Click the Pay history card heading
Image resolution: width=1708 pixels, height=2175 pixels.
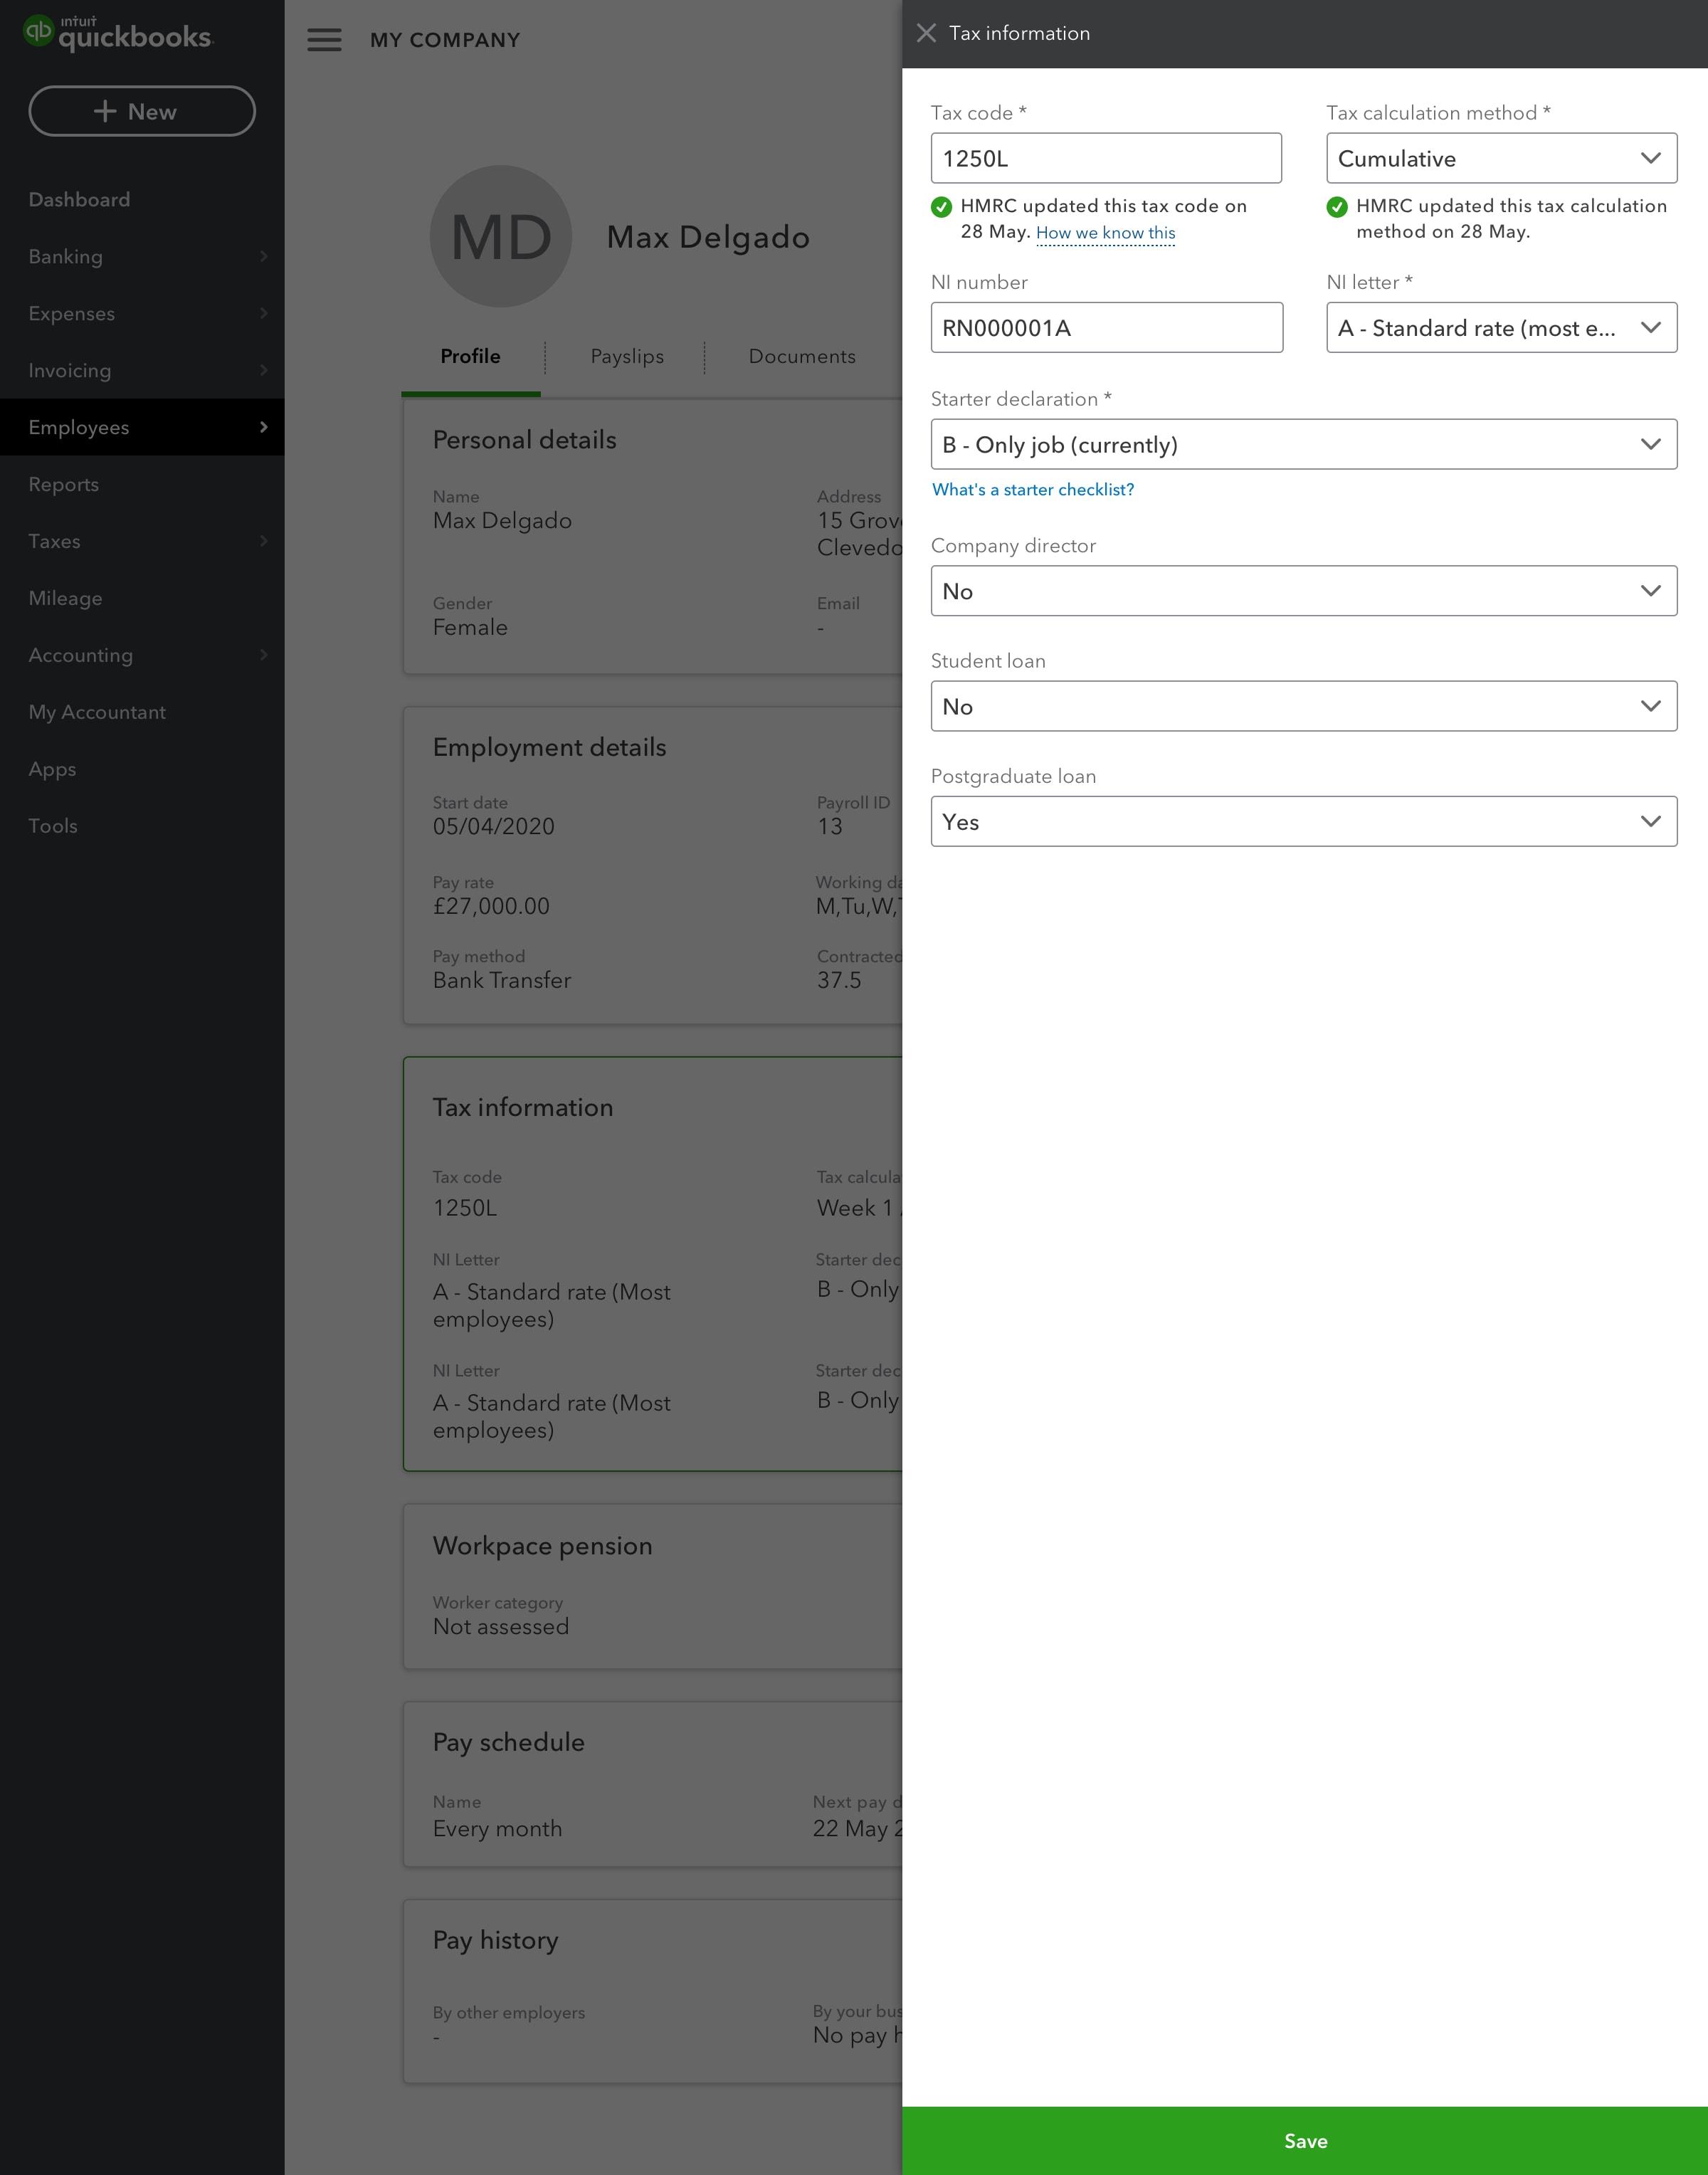pyautogui.click(x=495, y=1941)
